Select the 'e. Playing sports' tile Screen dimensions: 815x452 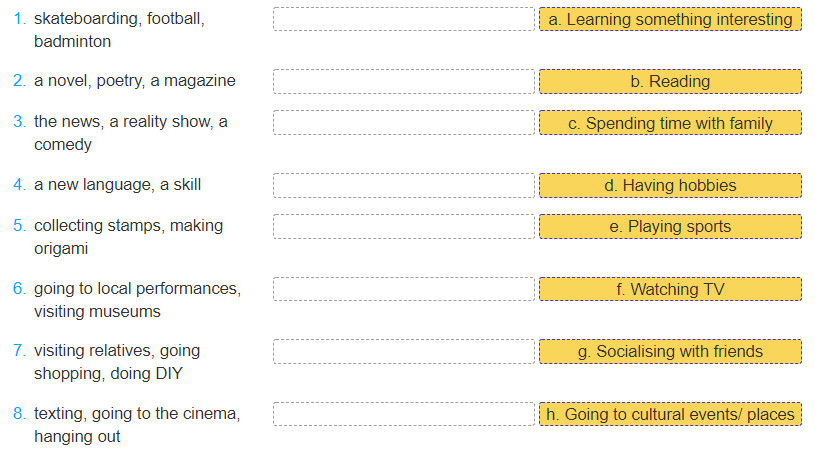coord(670,227)
